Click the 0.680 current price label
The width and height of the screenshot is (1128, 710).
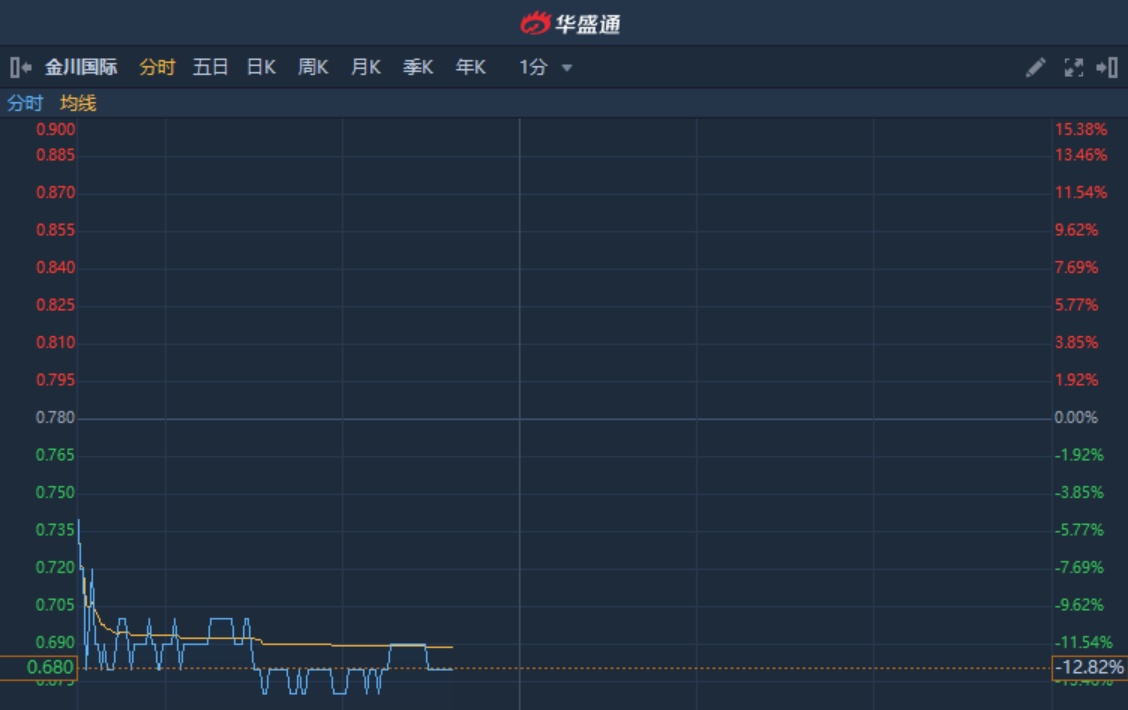click(x=39, y=668)
